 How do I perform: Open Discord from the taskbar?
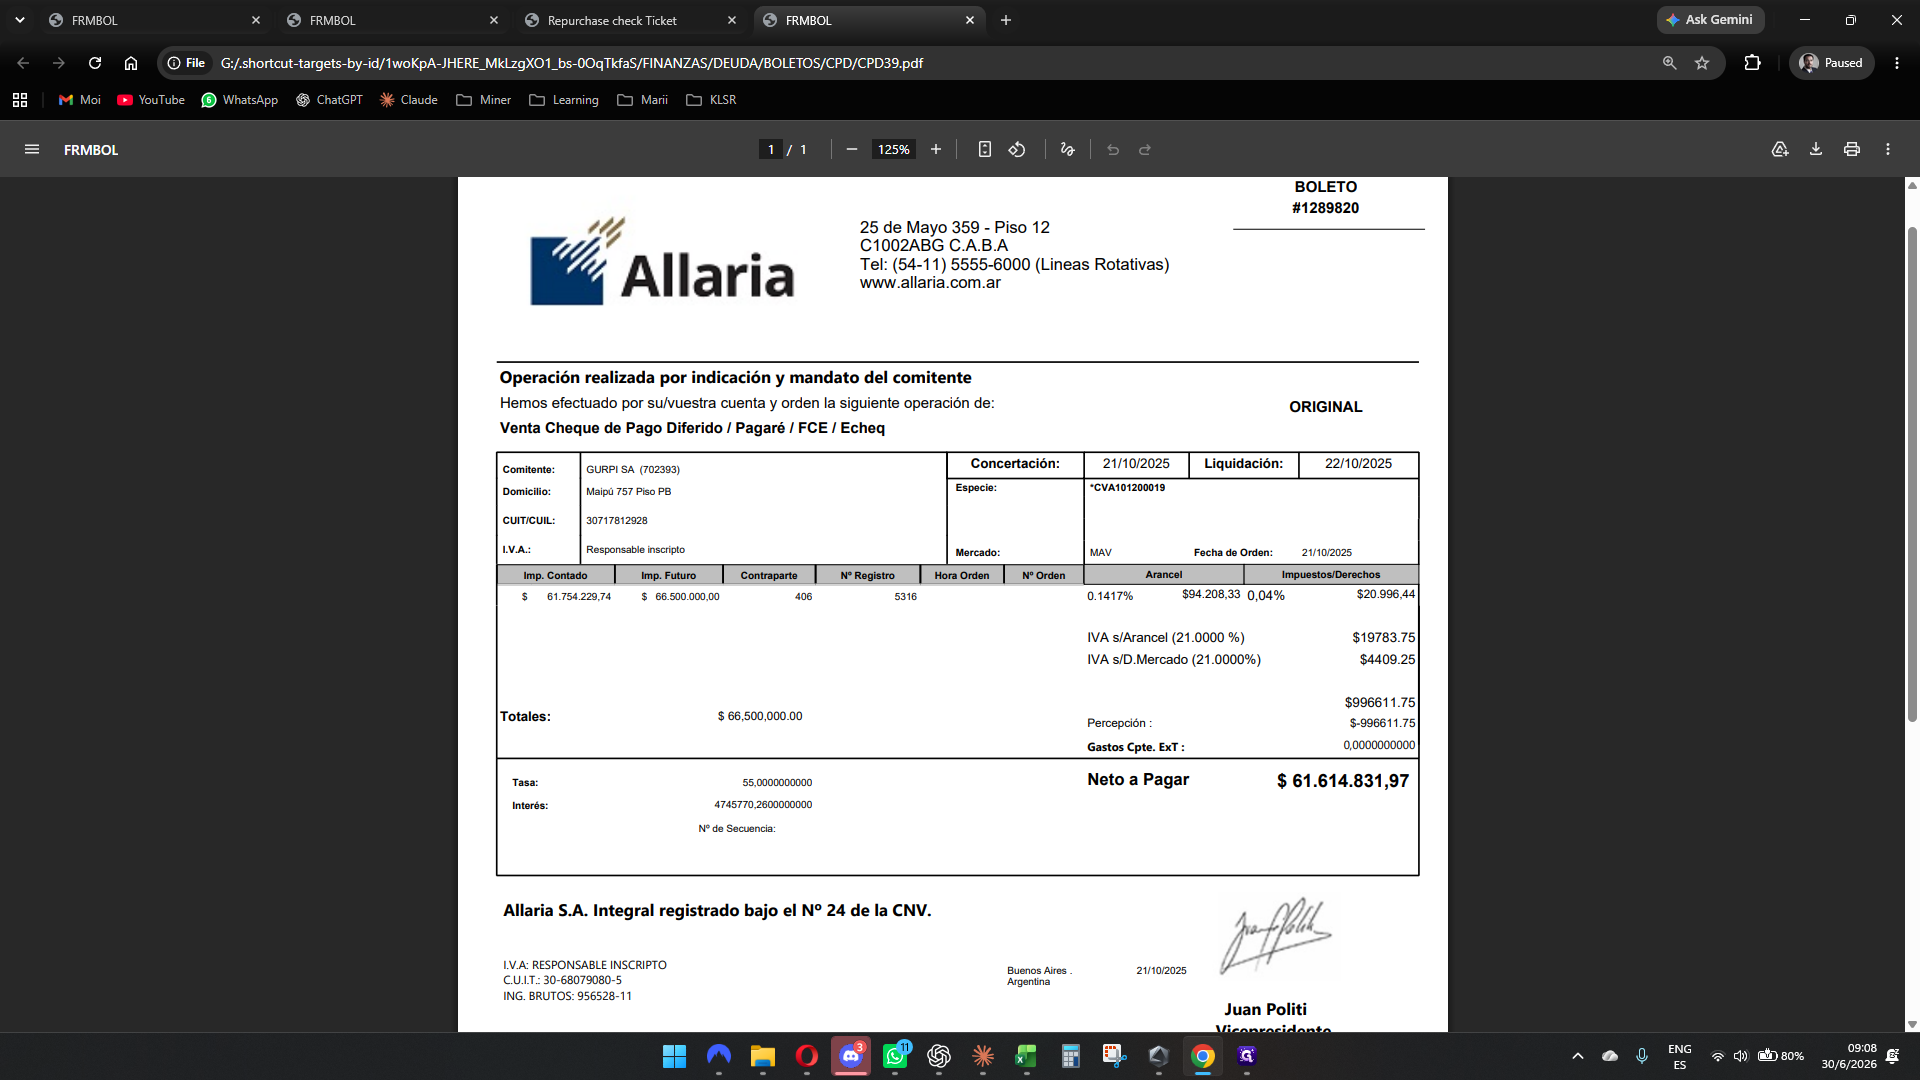point(851,1056)
